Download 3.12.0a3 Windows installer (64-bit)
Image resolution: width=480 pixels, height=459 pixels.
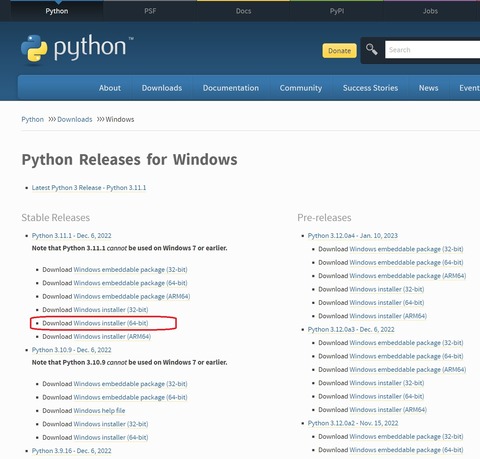point(387,396)
